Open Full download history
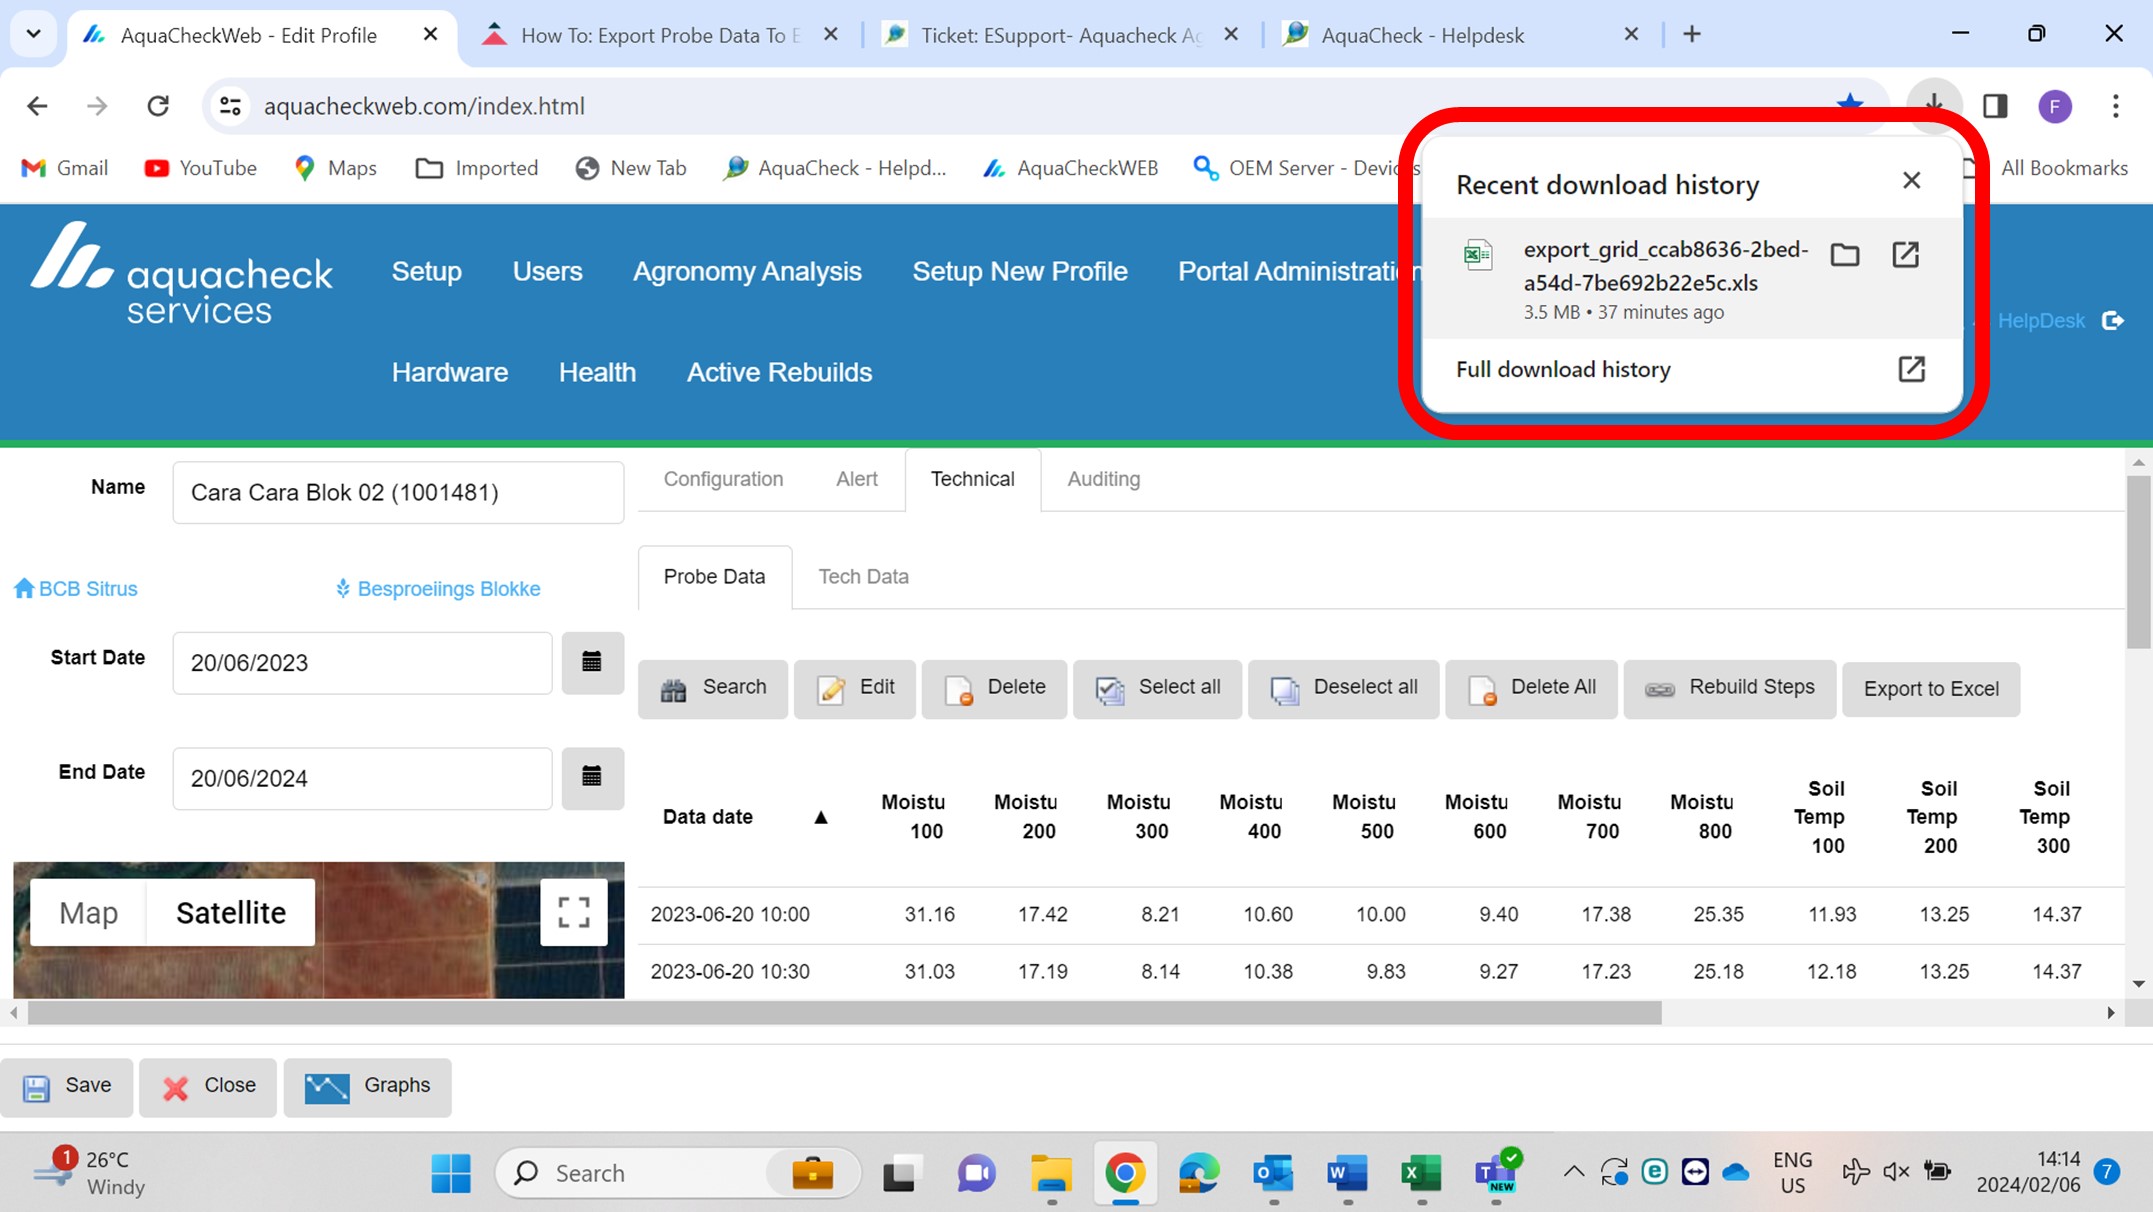The height and width of the screenshot is (1212, 2153). tap(1691, 370)
